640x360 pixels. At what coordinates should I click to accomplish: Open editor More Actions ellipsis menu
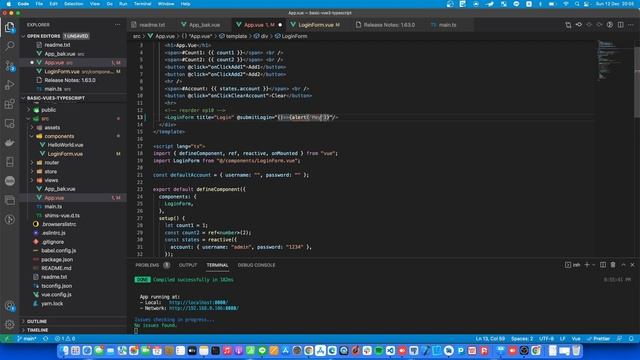click(x=631, y=25)
